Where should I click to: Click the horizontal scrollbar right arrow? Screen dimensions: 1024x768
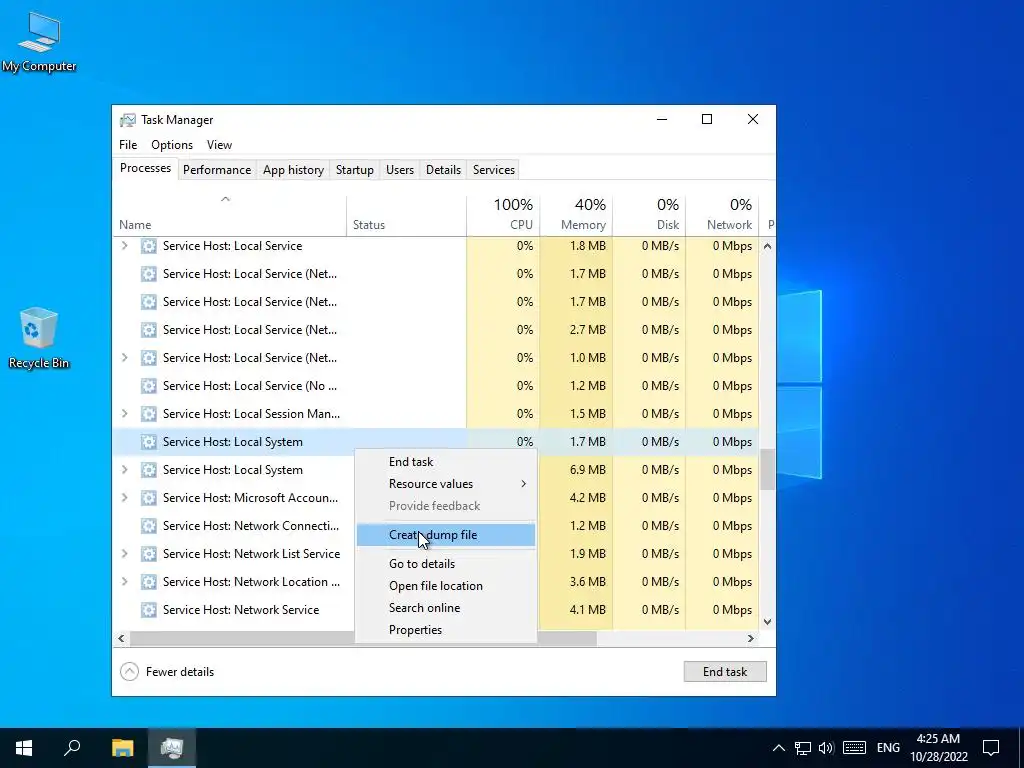[x=751, y=639]
